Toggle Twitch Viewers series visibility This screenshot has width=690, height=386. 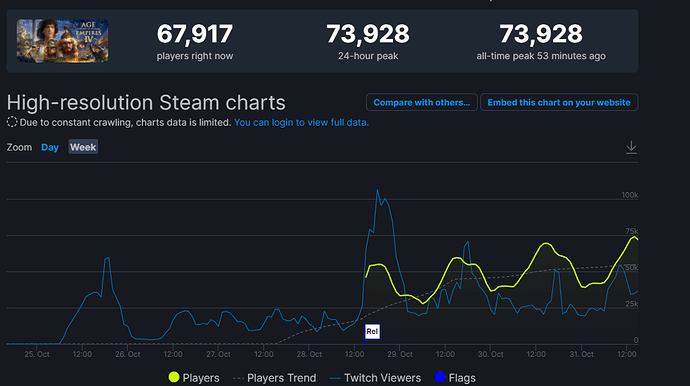[x=375, y=378]
